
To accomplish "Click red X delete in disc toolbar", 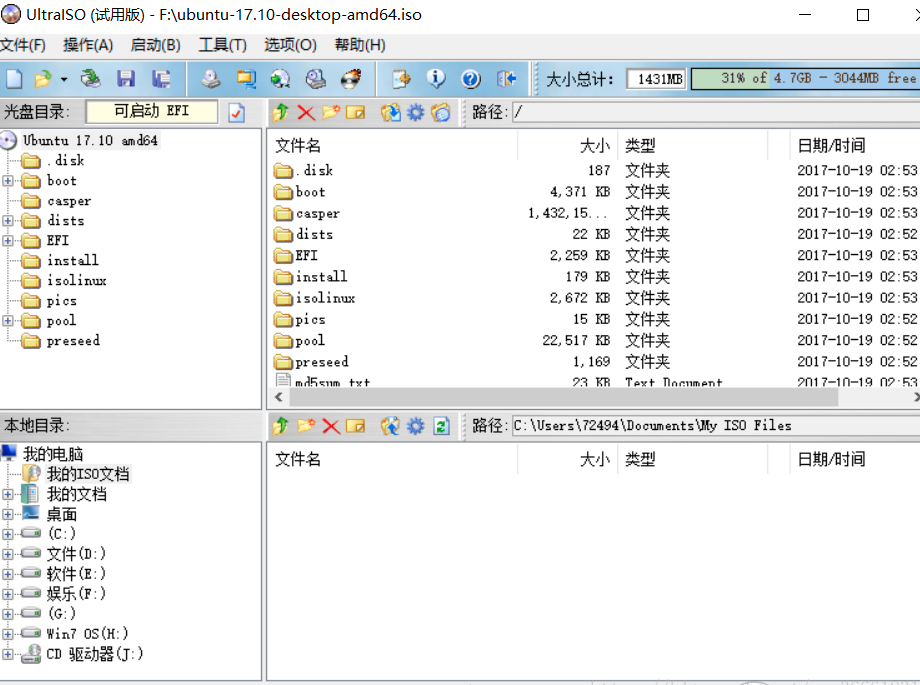I will (x=306, y=112).
